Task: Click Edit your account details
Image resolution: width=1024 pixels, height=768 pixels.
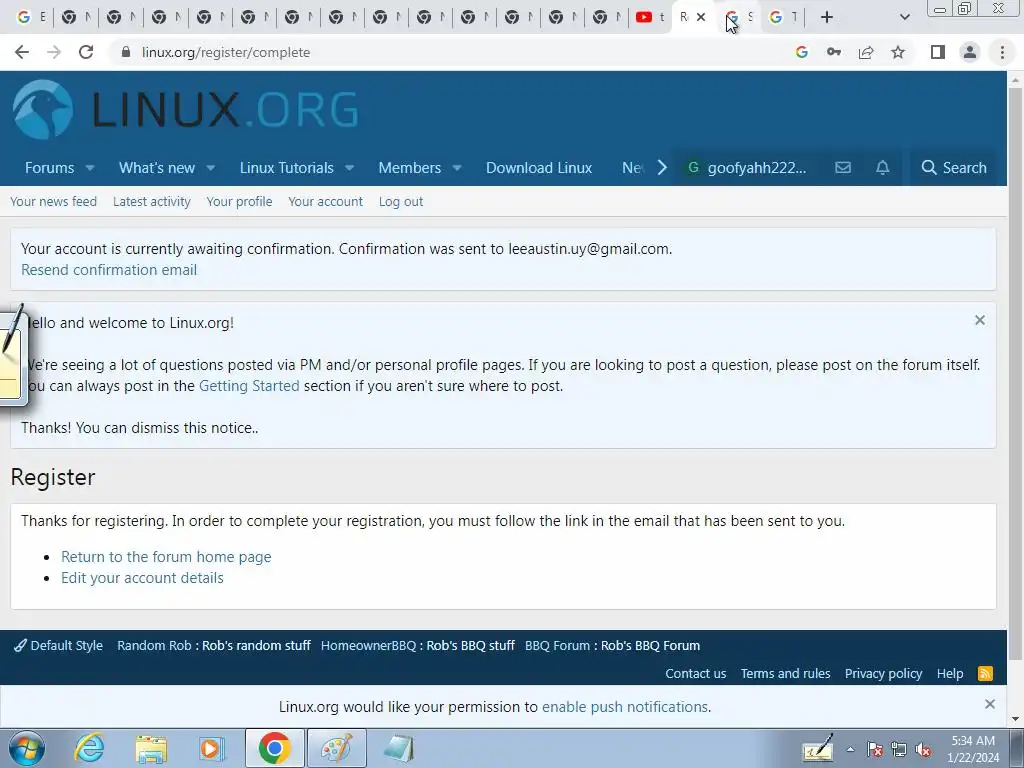Action: tap(142, 578)
